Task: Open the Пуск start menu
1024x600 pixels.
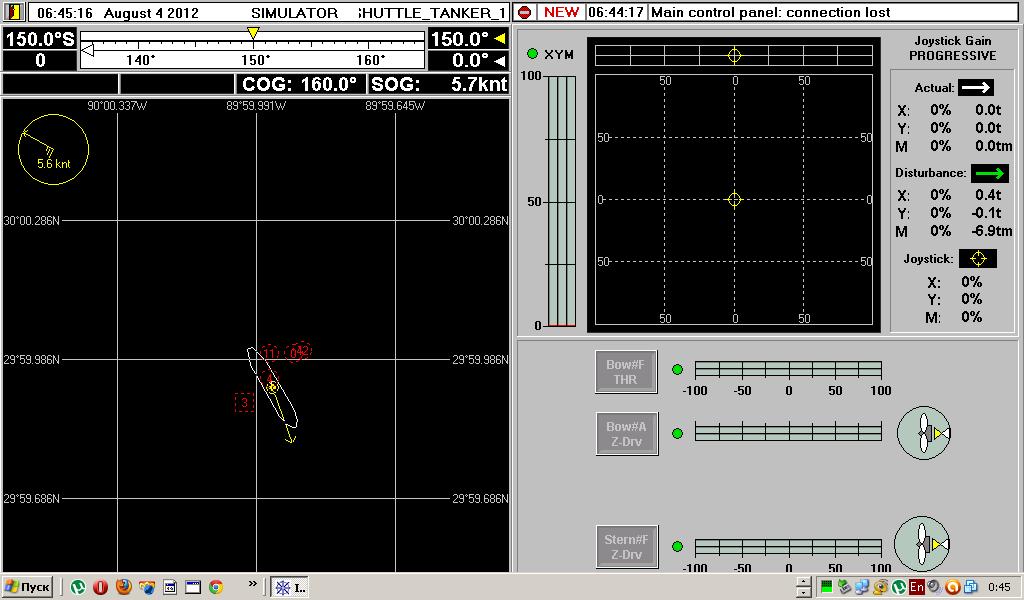Action: click(28, 587)
